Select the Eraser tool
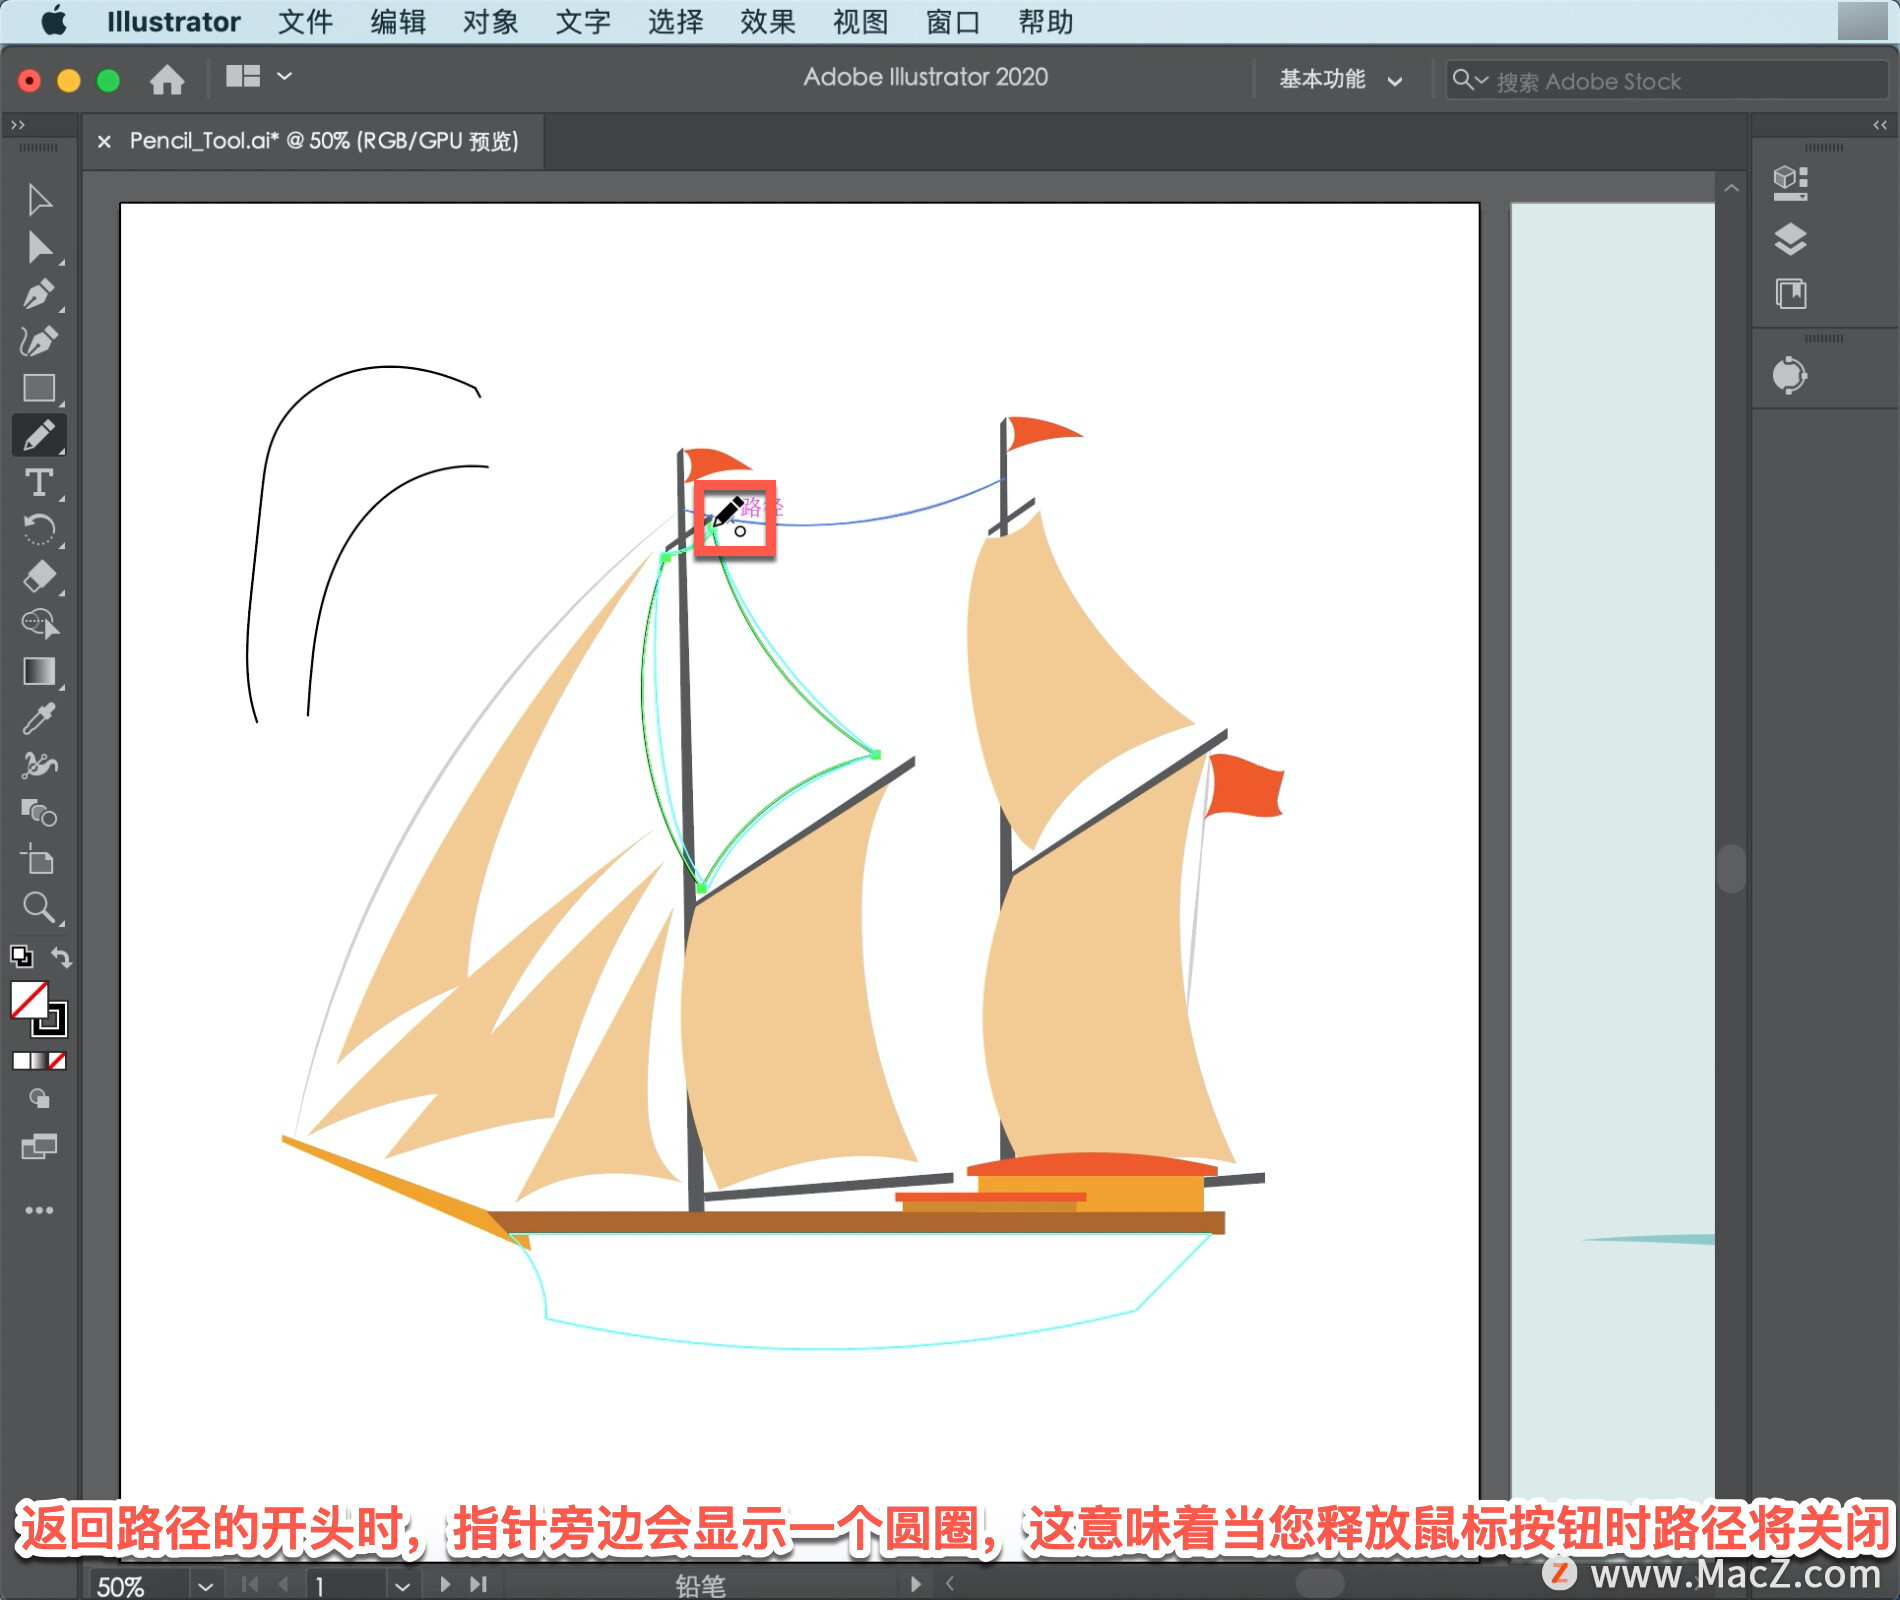 39,577
